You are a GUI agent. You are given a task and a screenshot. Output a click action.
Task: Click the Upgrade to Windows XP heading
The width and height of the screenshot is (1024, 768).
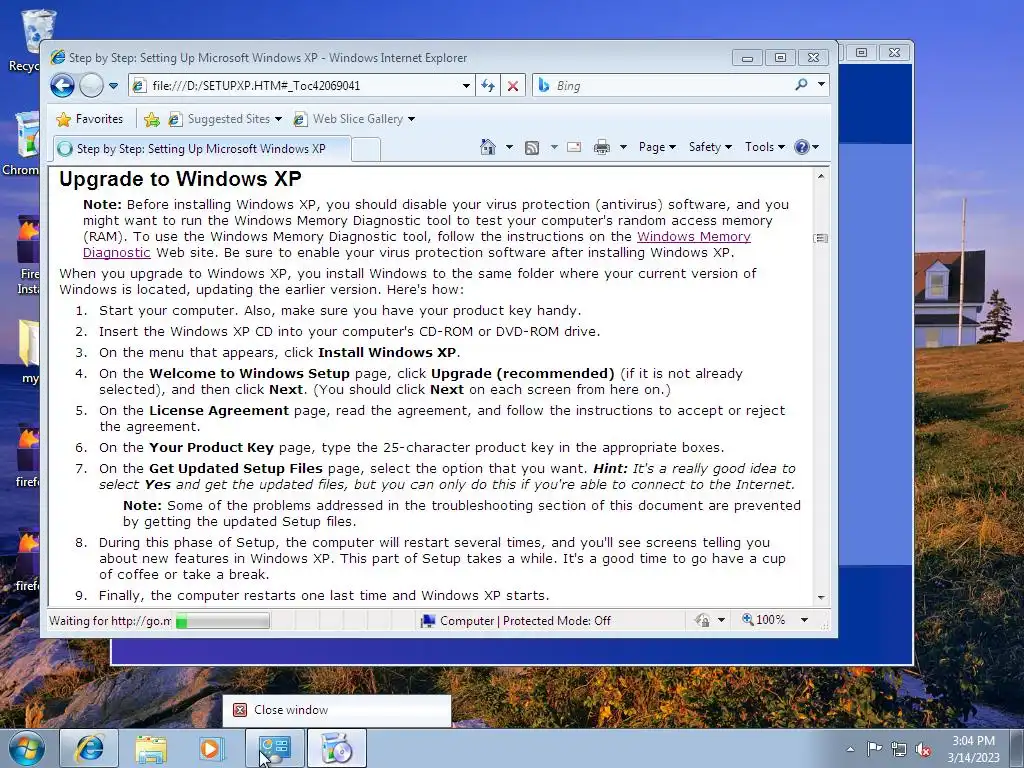click(180, 179)
